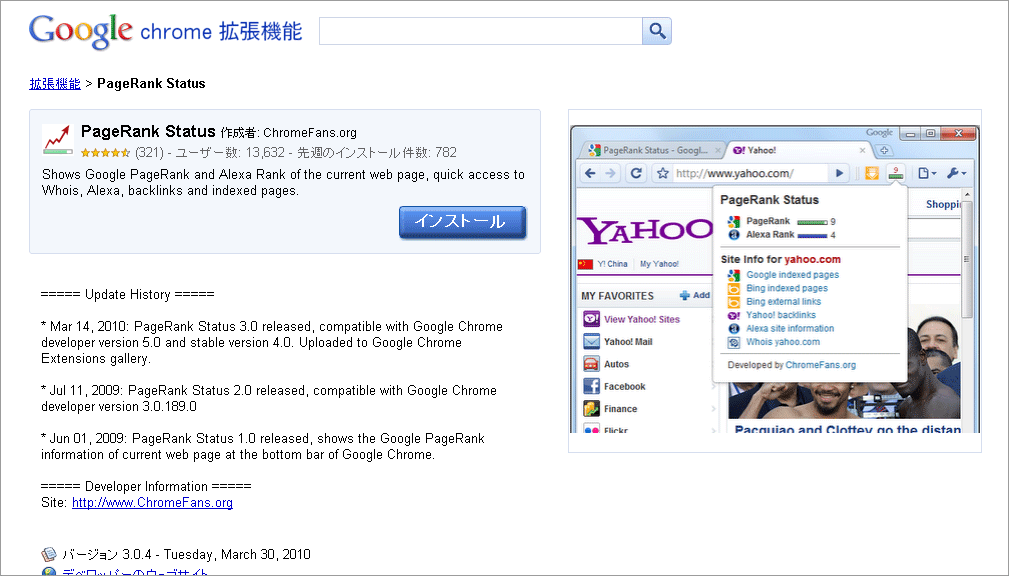Click the Y! China link

[x=612, y=264]
